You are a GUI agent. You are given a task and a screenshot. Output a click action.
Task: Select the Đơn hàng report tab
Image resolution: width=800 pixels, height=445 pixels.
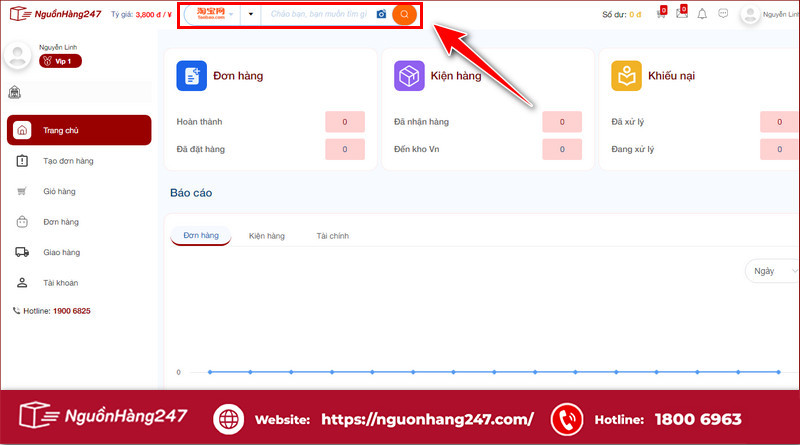pos(201,236)
